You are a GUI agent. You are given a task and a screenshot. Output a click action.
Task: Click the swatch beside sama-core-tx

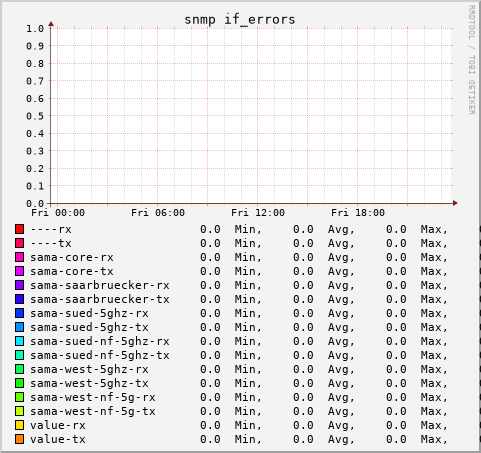tap(19, 271)
